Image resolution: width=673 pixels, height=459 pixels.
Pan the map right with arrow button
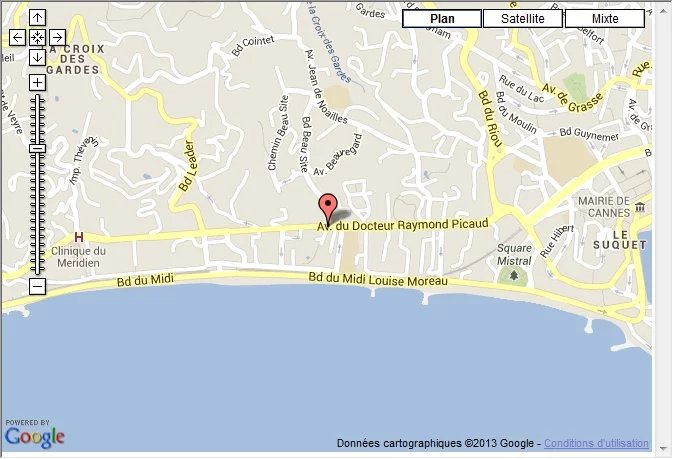point(58,38)
